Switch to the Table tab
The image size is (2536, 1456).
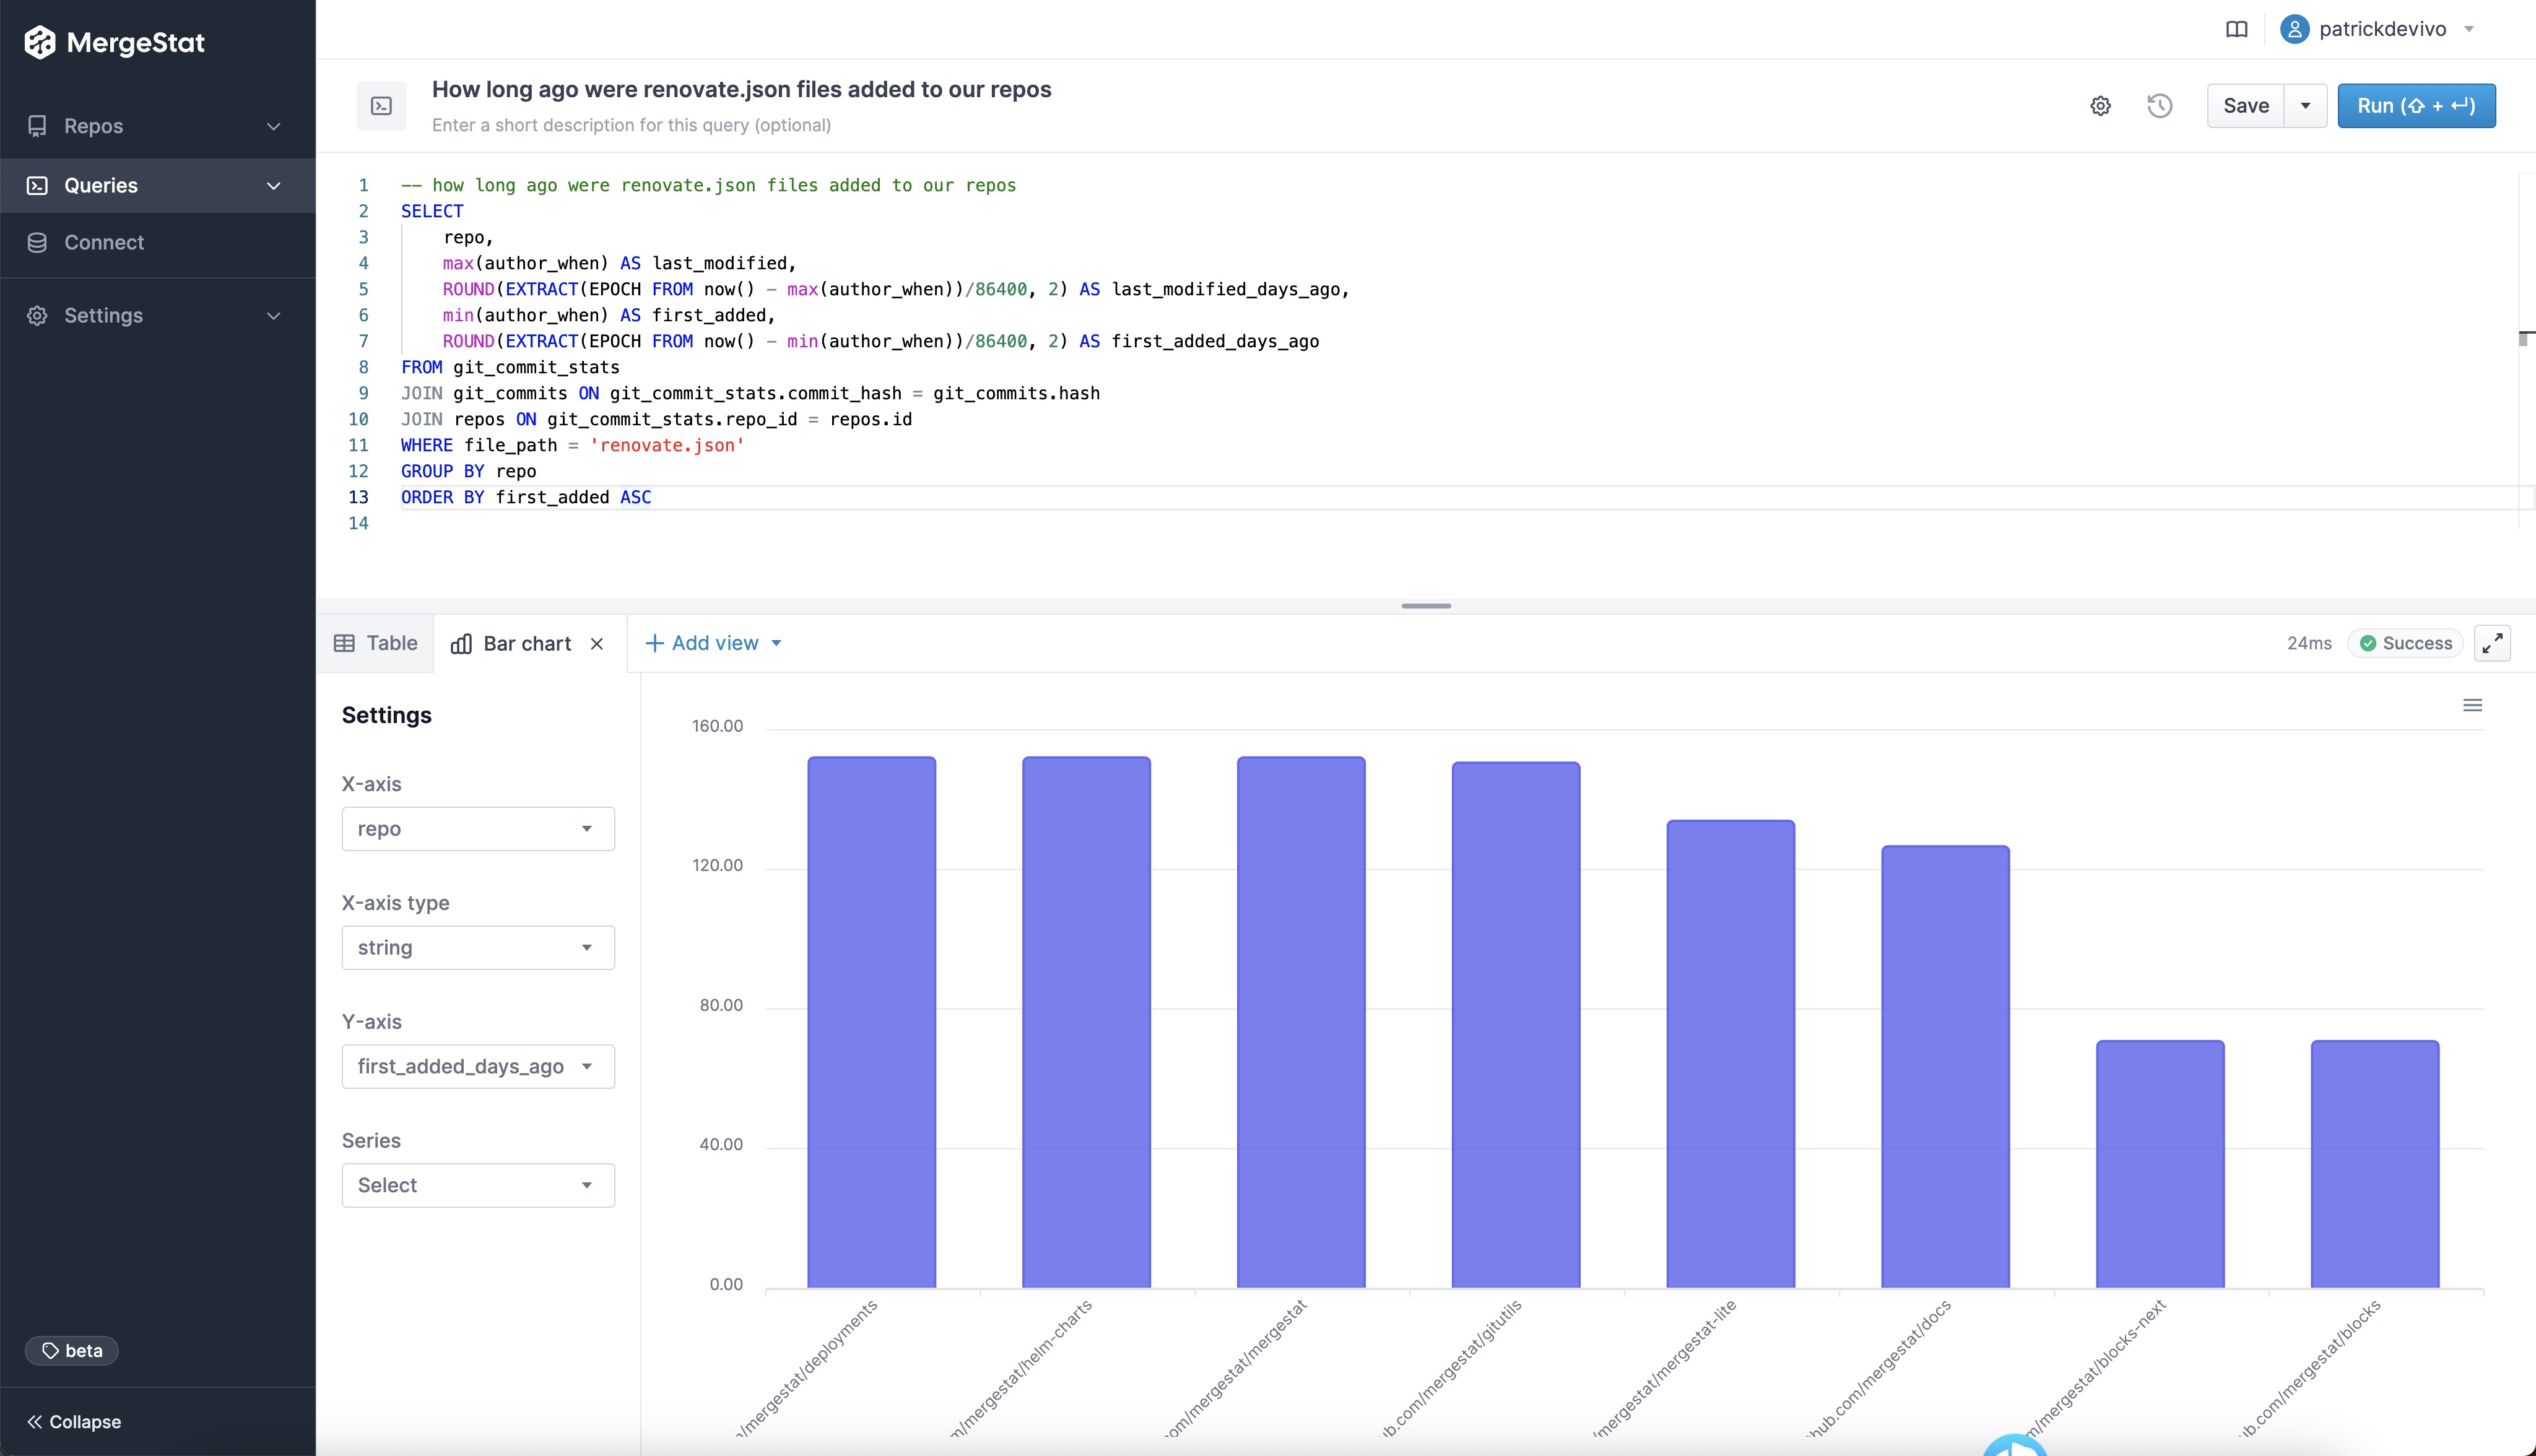(x=376, y=644)
